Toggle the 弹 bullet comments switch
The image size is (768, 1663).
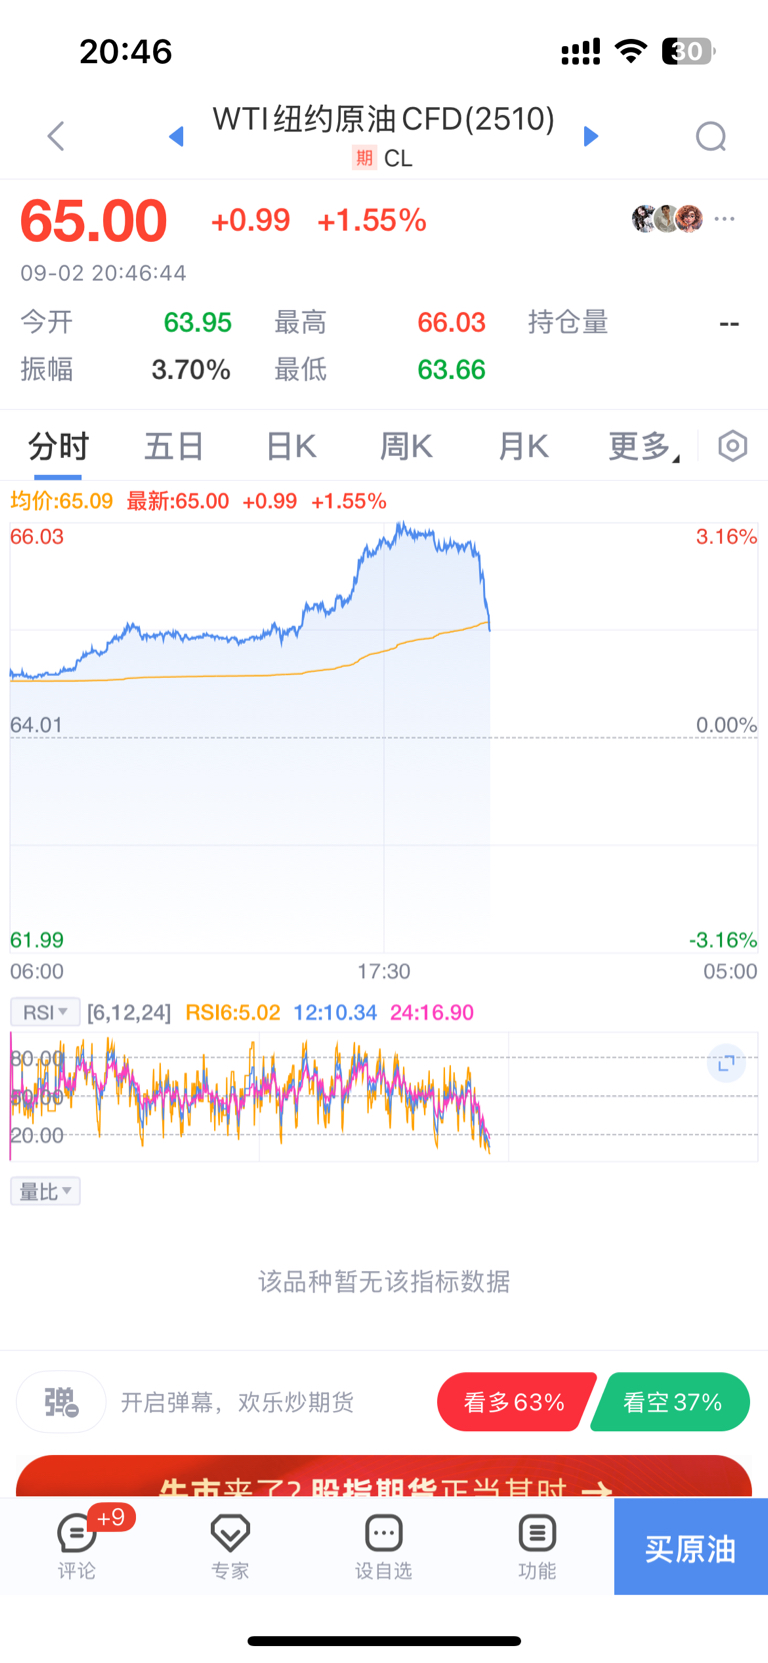61,1402
